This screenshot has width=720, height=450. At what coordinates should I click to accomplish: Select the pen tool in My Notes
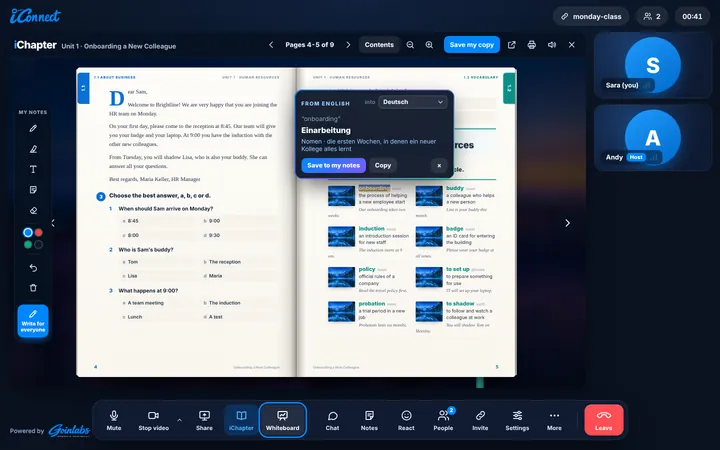pyautogui.click(x=33, y=129)
